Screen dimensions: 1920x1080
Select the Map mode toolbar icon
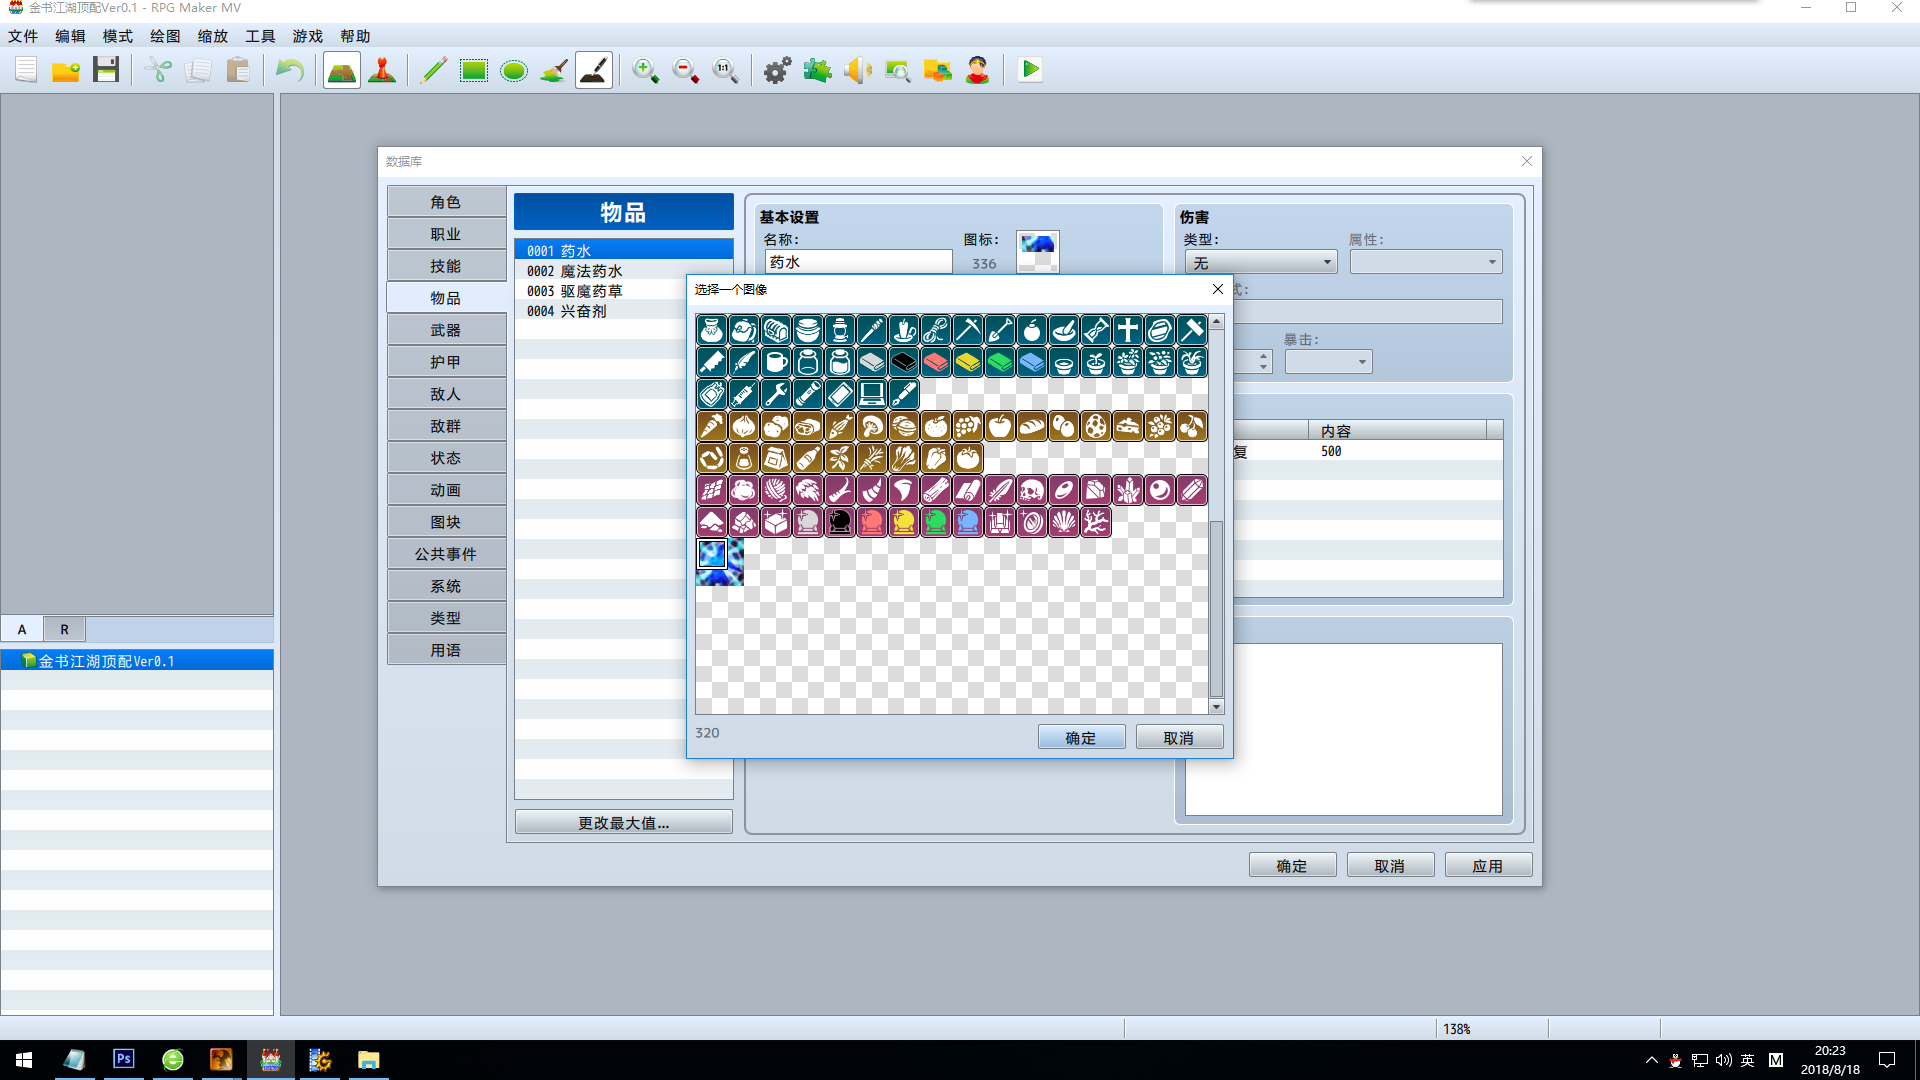tap(342, 70)
